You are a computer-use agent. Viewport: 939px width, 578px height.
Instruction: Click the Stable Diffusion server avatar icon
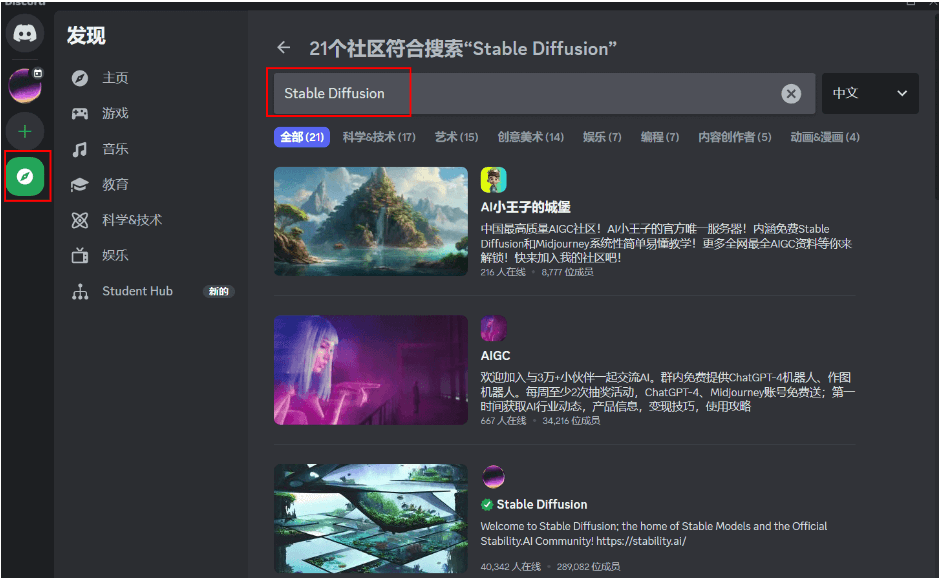pos(493,477)
